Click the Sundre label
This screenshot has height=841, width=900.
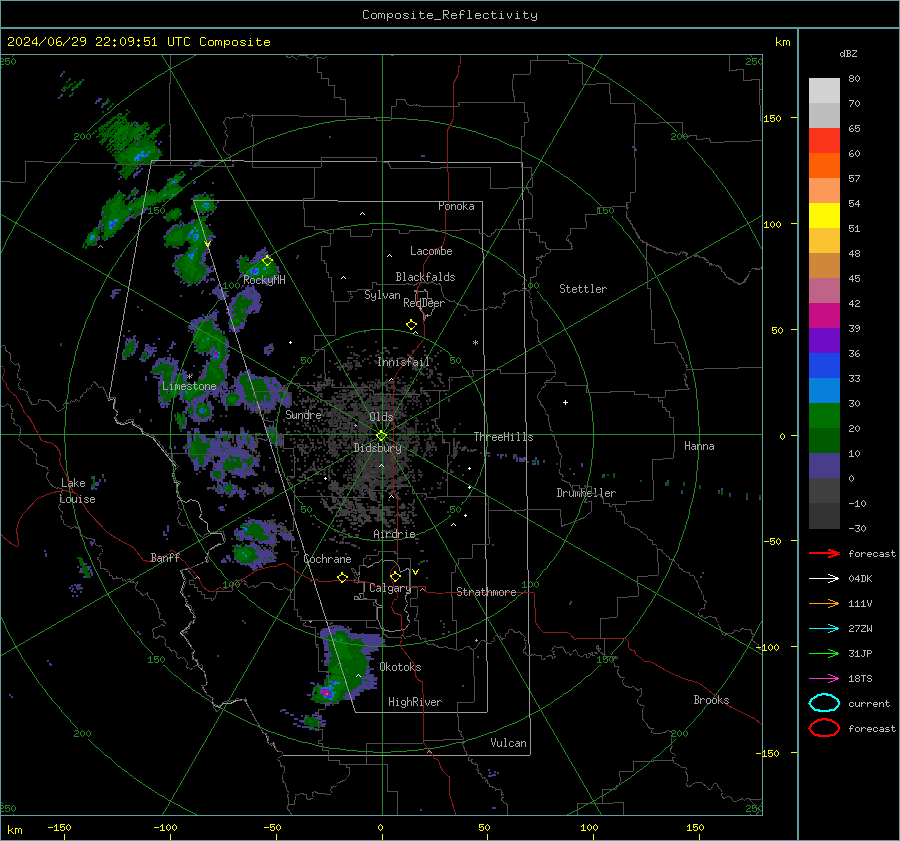click(304, 414)
